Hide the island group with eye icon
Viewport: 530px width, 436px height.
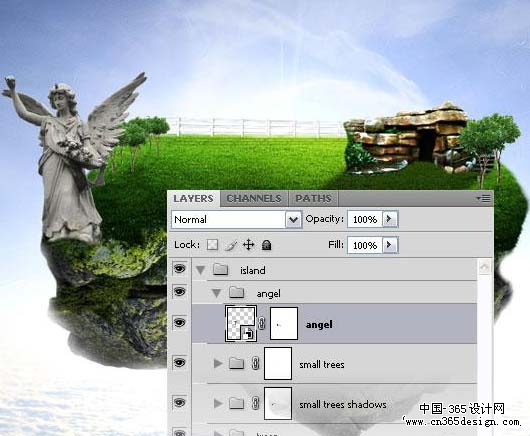179,269
